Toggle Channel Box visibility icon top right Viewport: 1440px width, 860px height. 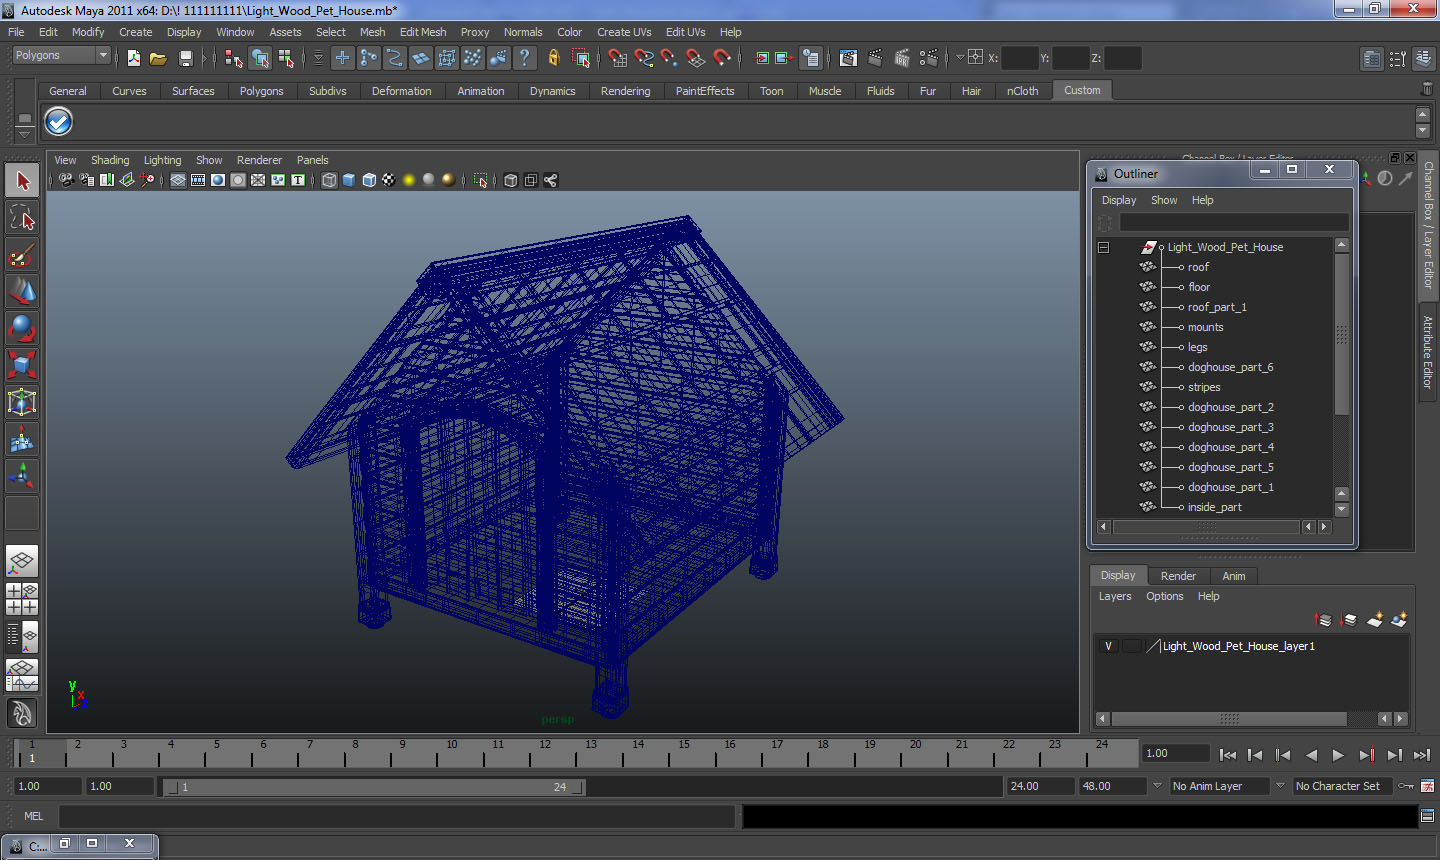pyautogui.click(x=1424, y=59)
